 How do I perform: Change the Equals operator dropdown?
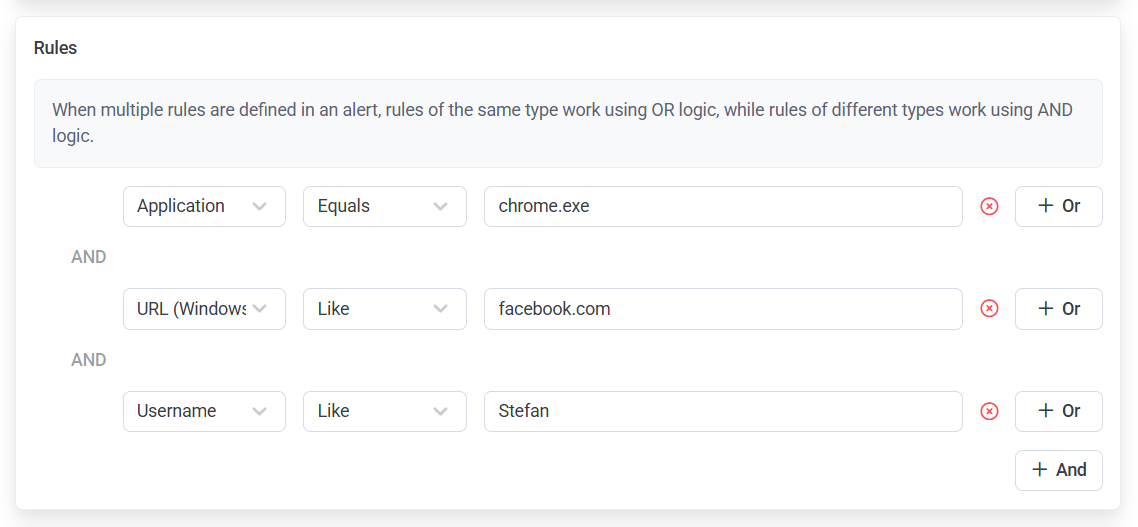click(384, 207)
